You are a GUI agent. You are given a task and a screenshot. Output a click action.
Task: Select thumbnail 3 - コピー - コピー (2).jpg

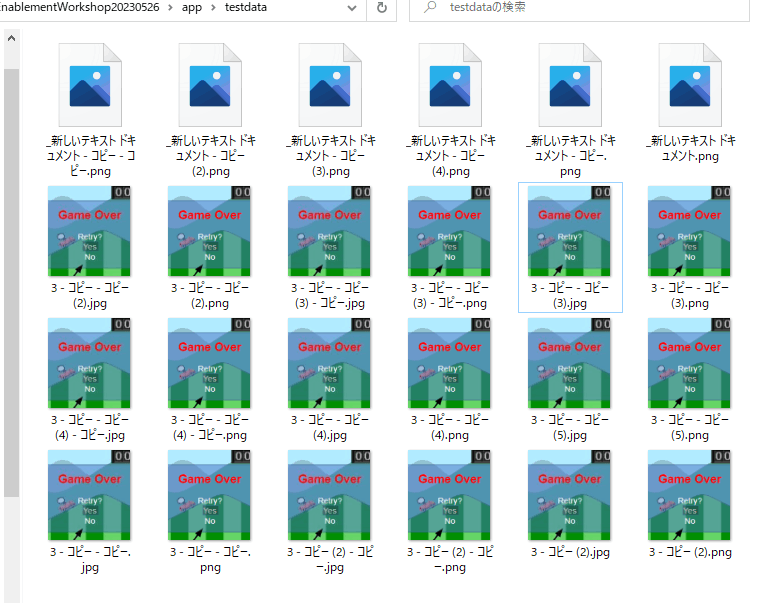pos(89,231)
